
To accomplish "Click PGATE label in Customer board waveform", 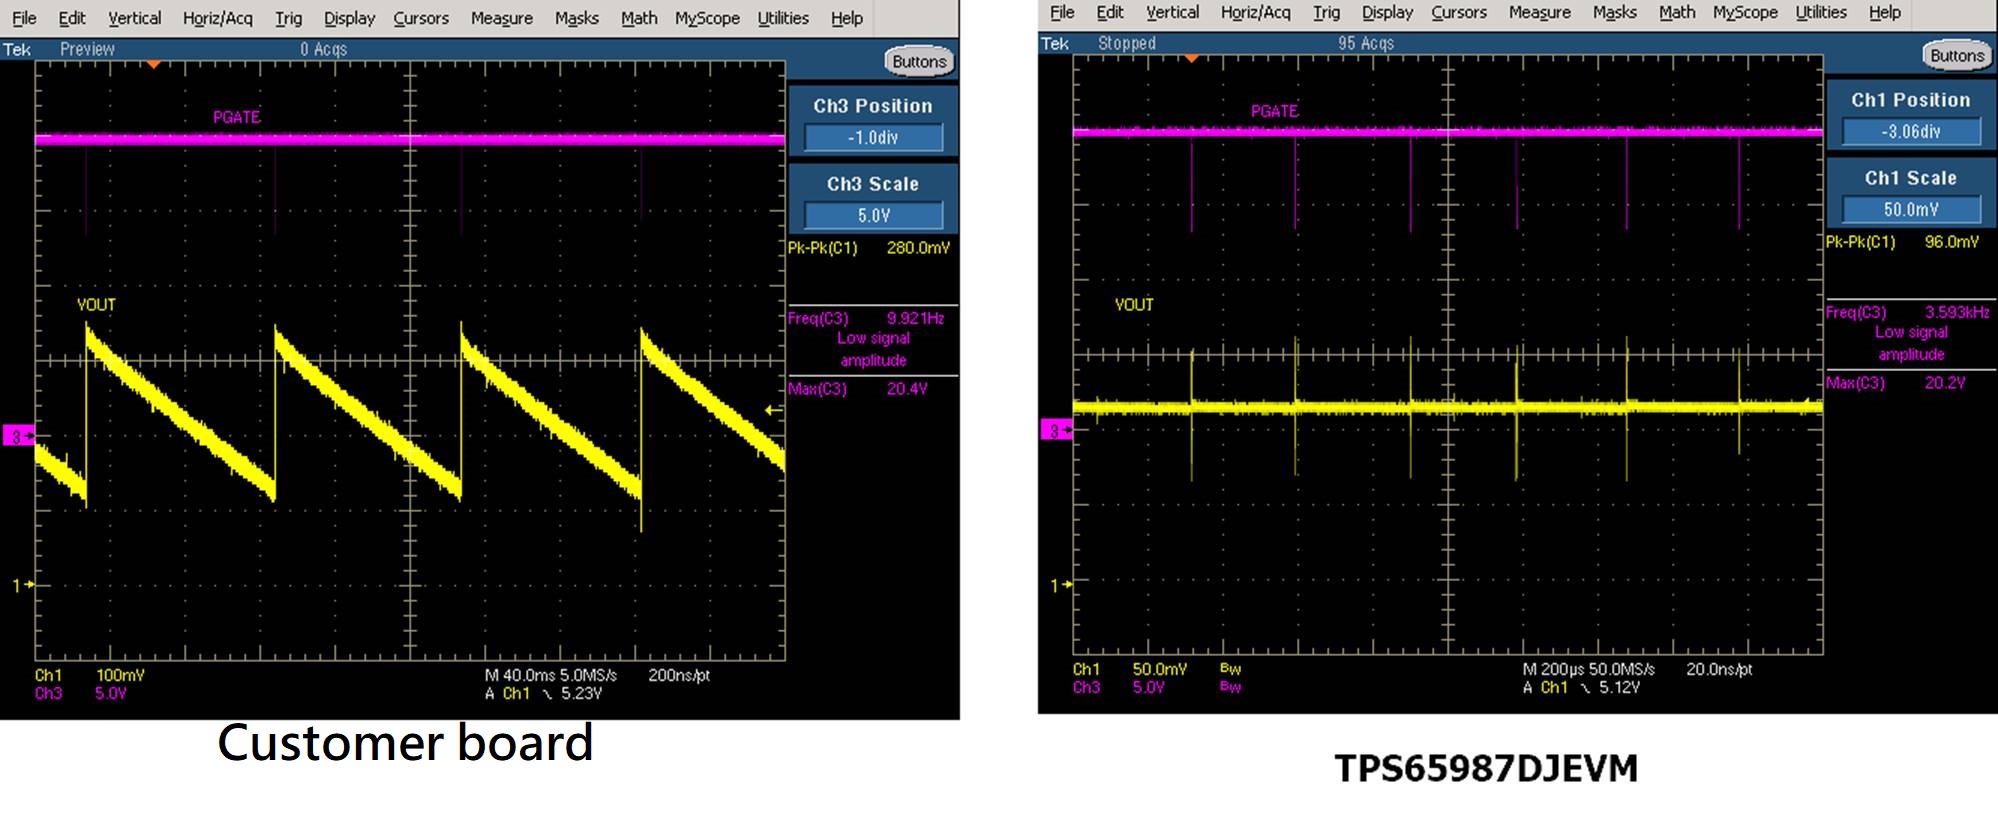I will tap(237, 117).
